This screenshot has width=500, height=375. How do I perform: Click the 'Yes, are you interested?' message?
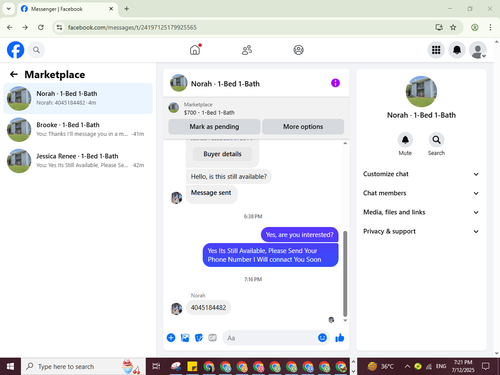[299, 235]
